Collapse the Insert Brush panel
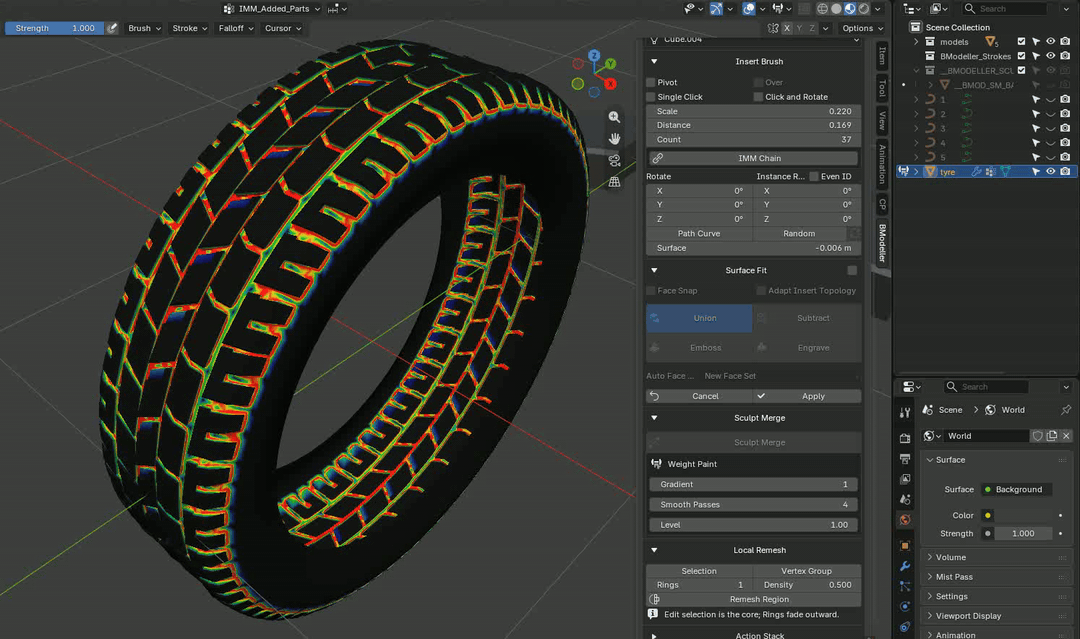 click(654, 61)
